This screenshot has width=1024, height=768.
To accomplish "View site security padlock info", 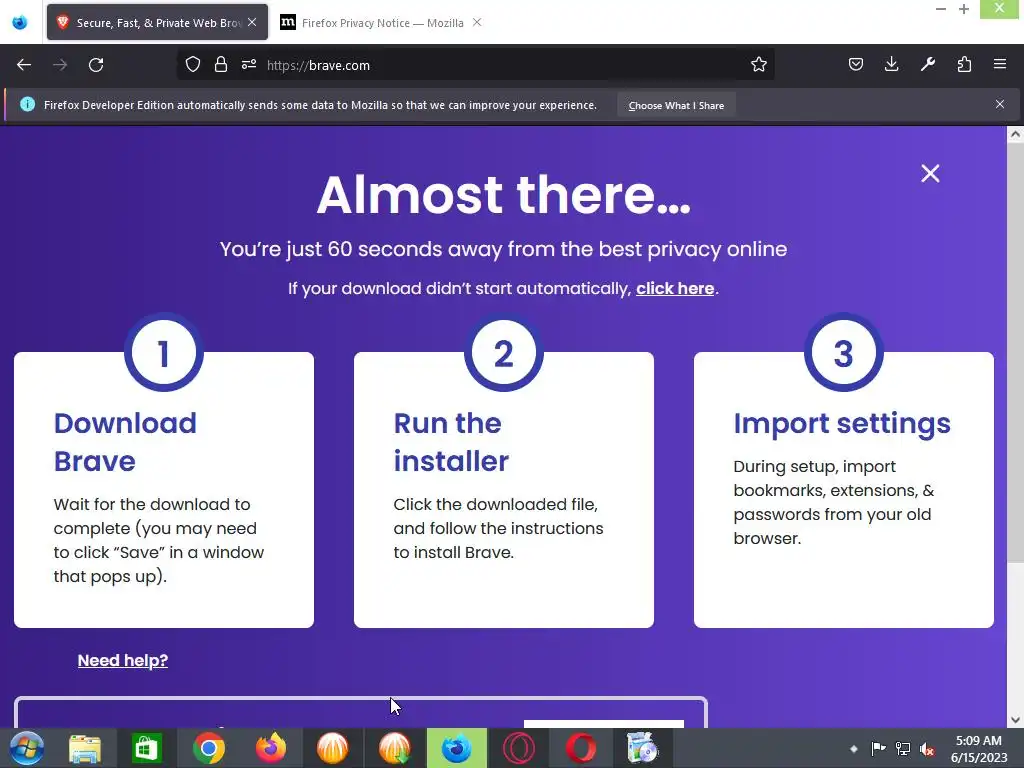I will [x=221, y=65].
